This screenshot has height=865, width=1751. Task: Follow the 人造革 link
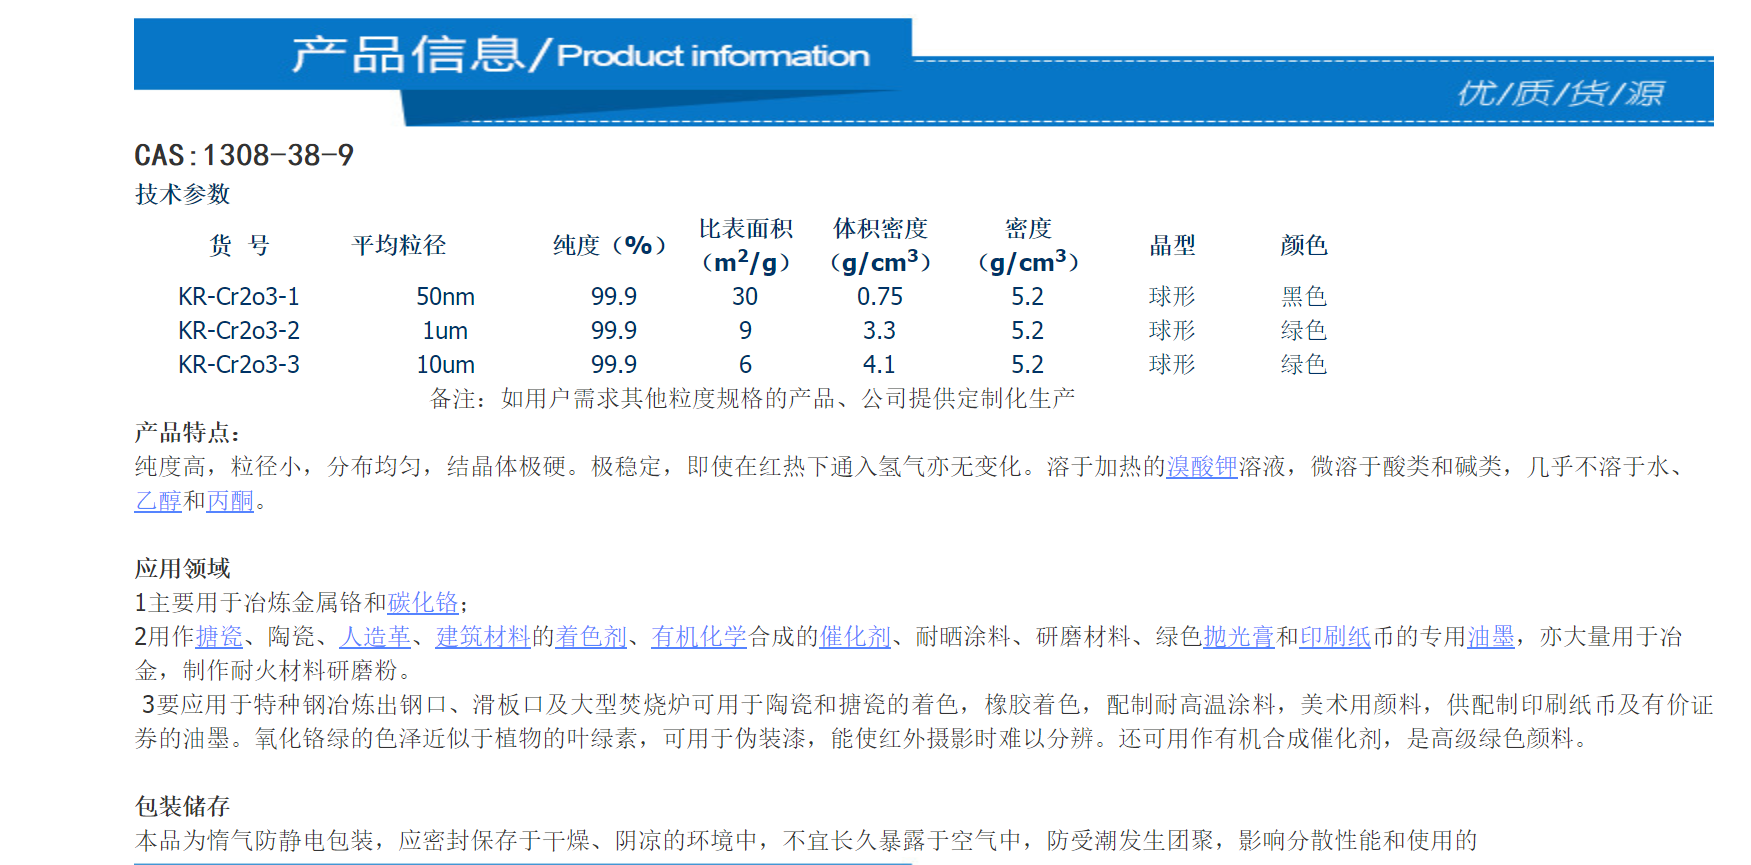(376, 637)
